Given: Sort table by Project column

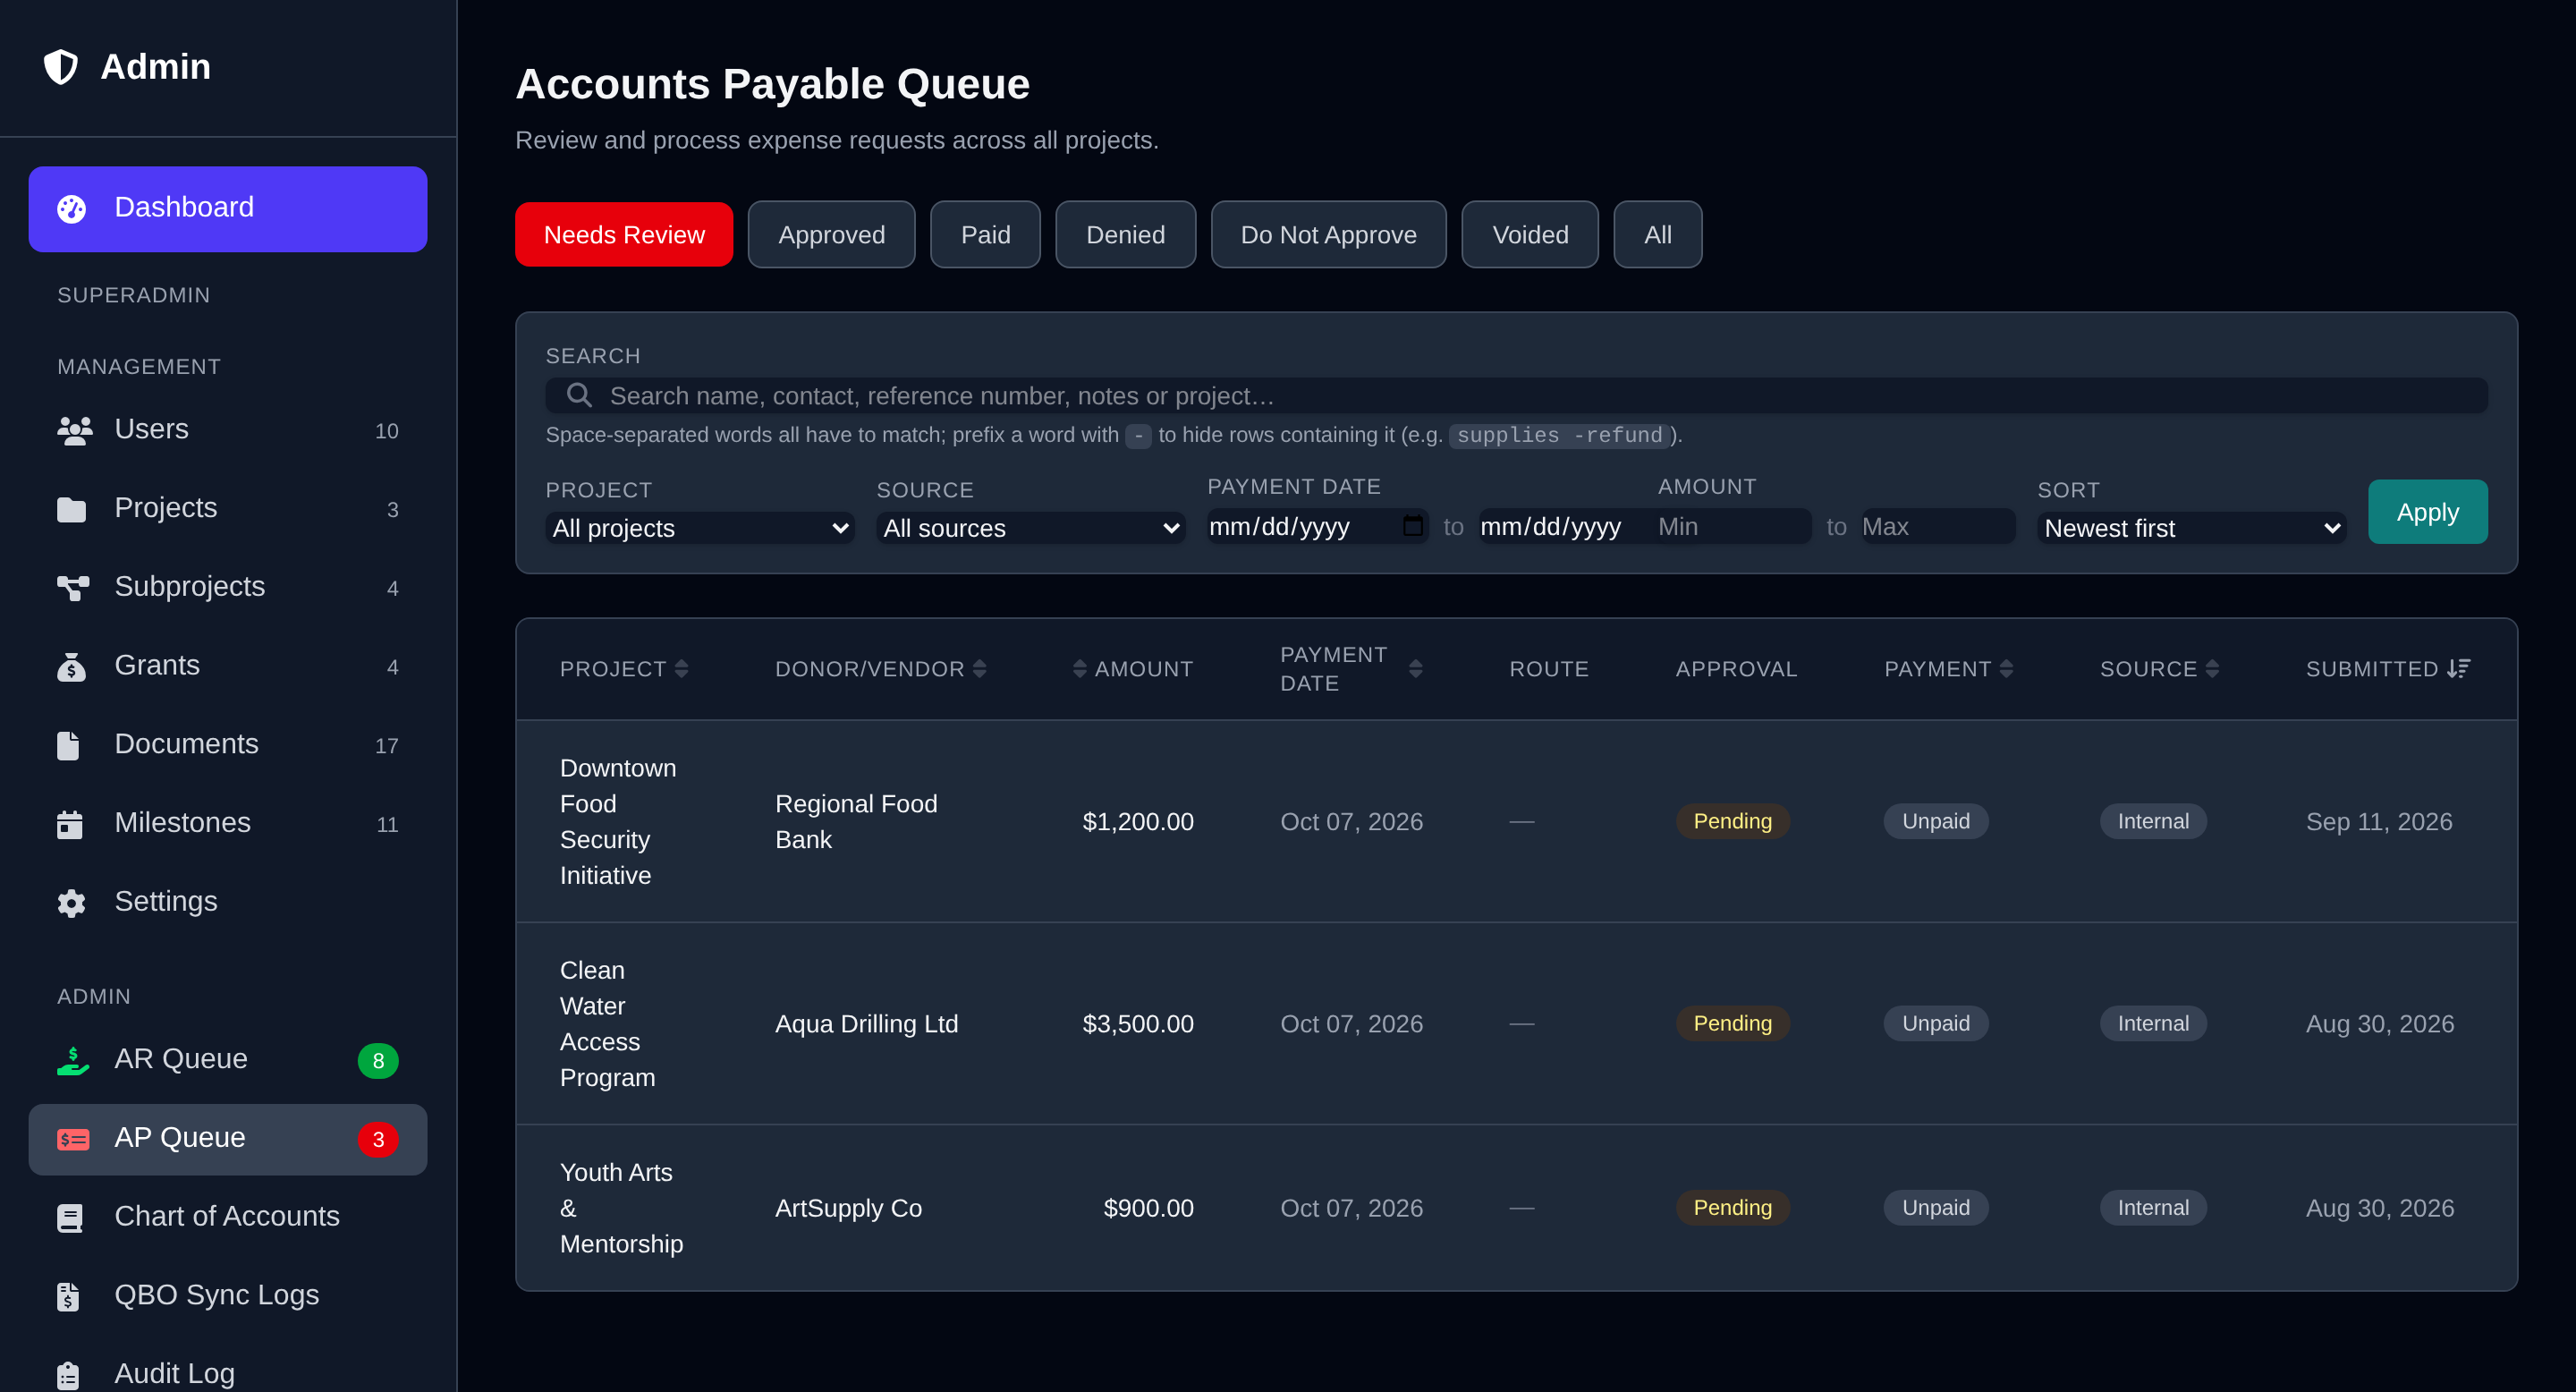Looking at the screenshot, I should pyautogui.click(x=624, y=669).
